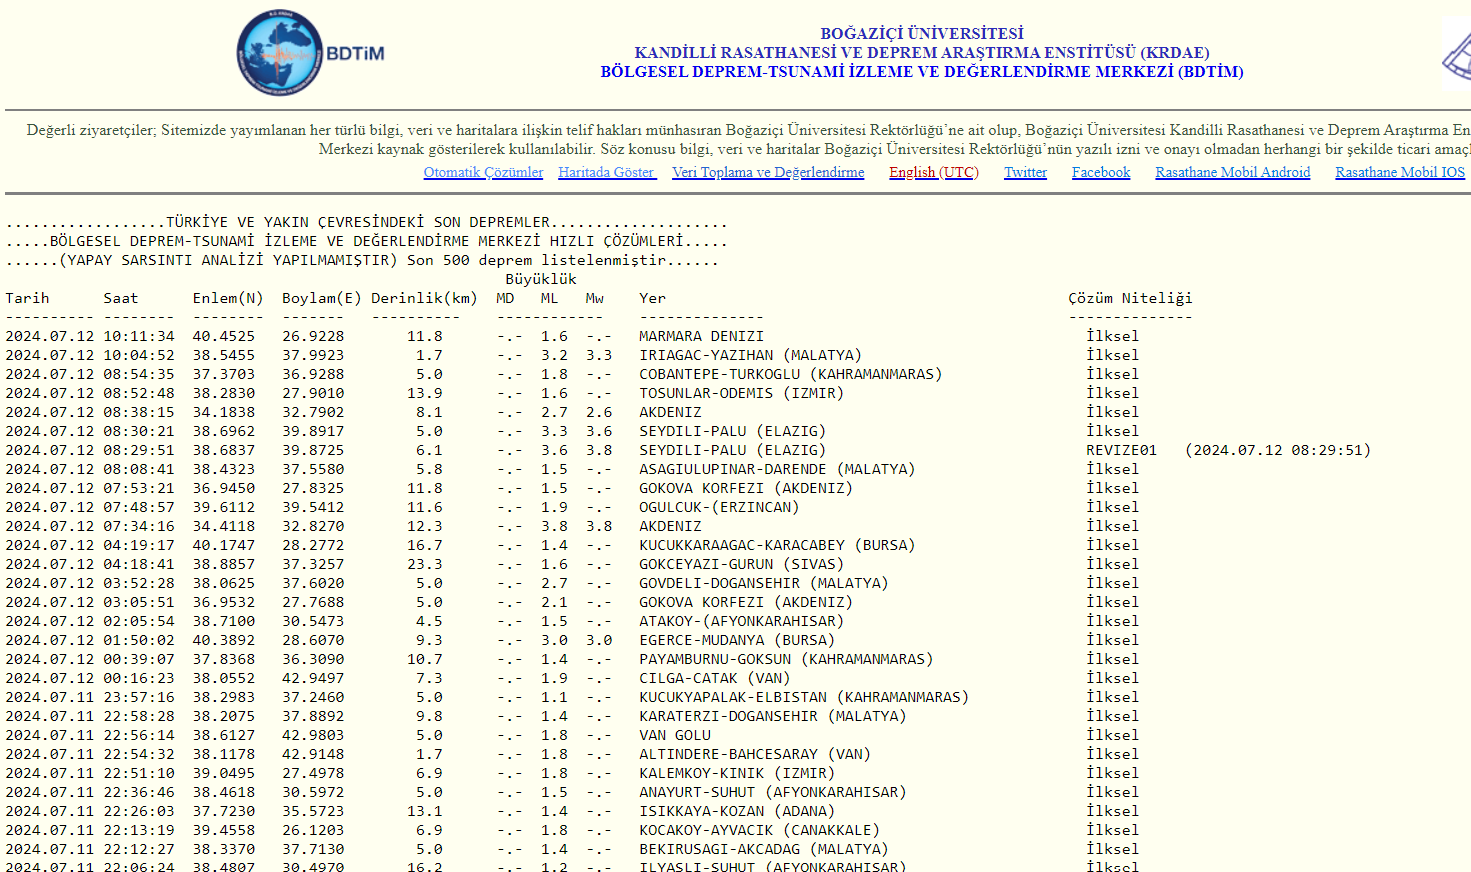Select OGULCUK-(ERZINCAN) entry
Viewport: 1471px width, 872px height.
click(x=719, y=507)
